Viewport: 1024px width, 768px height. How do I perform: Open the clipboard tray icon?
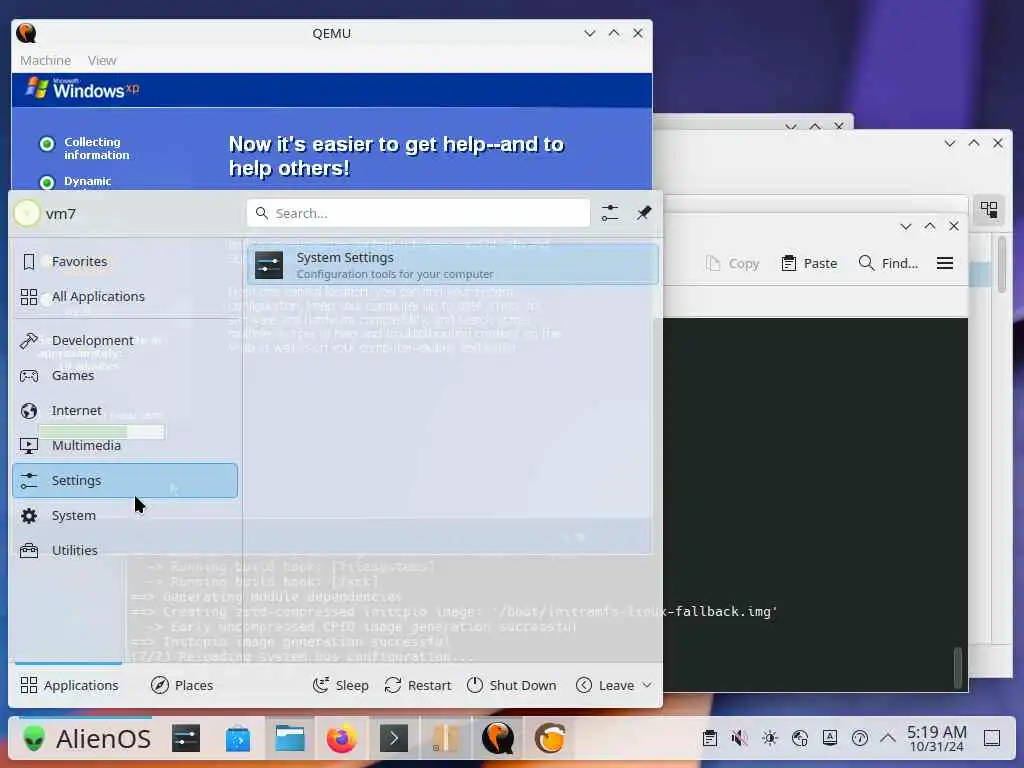[709, 739]
